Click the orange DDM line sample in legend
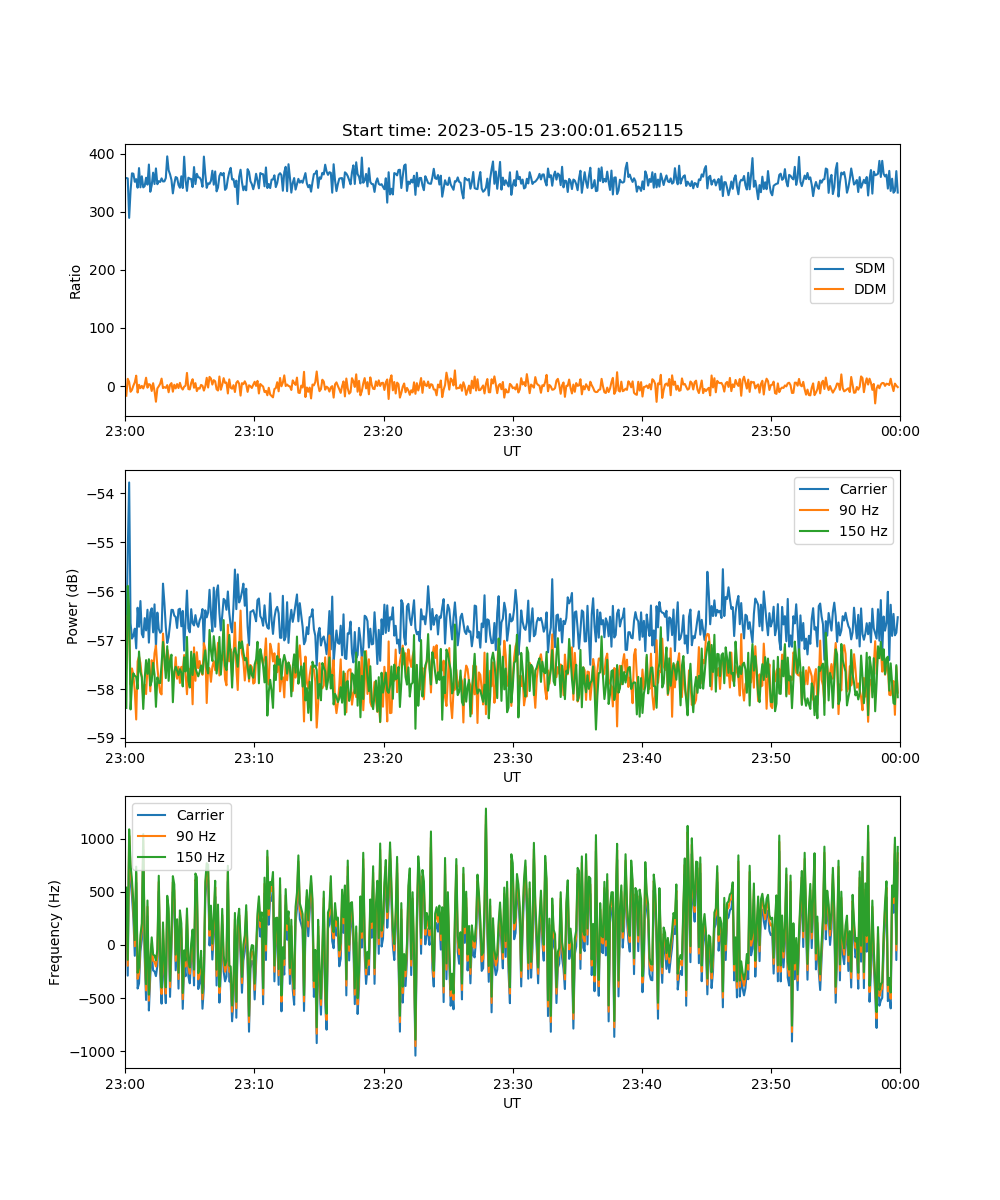This screenshot has width=1000, height=1200. click(831, 290)
